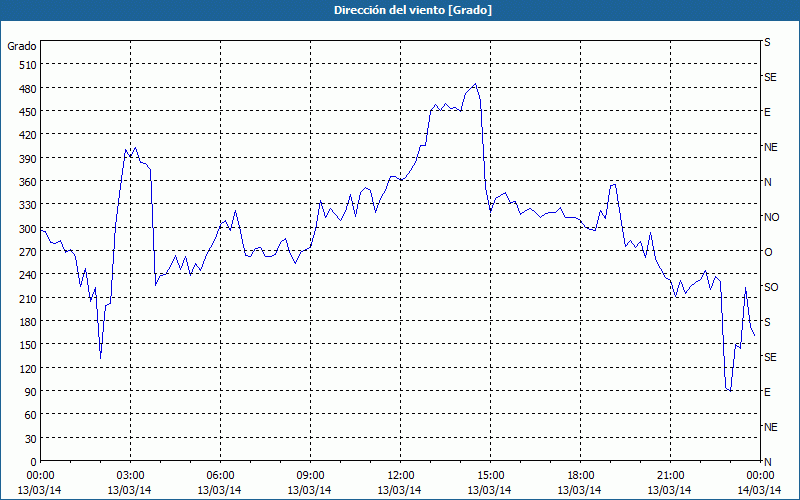Select the 240 degree axis label
800x500 pixels.
pos(28,276)
